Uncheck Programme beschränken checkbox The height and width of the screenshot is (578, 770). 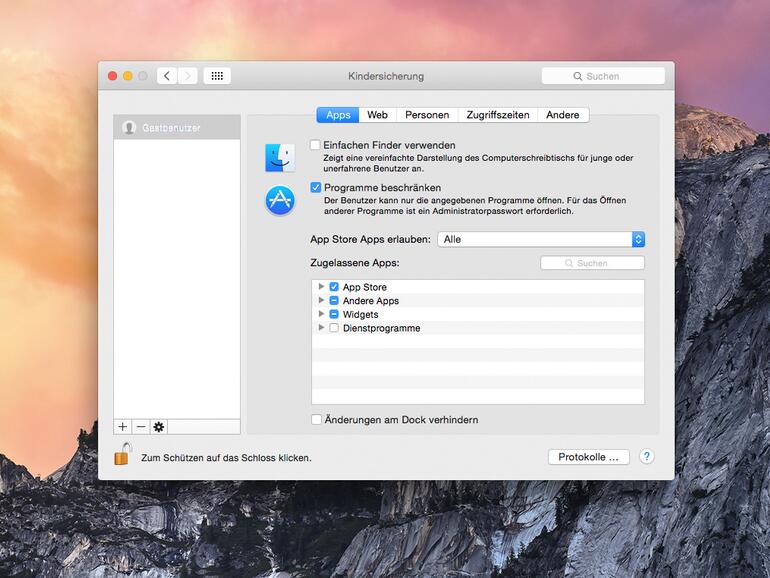(x=316, y=187)
